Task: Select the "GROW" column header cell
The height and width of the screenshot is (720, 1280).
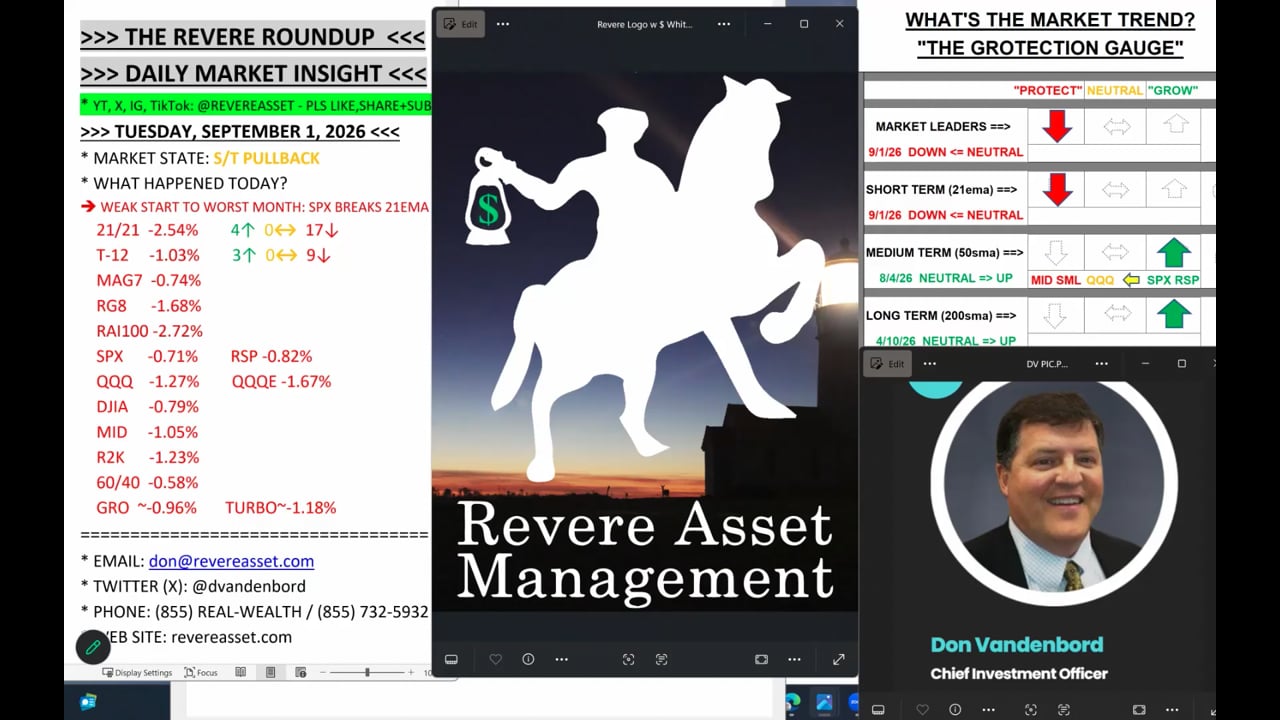Action: click(x=1172, y=90)
